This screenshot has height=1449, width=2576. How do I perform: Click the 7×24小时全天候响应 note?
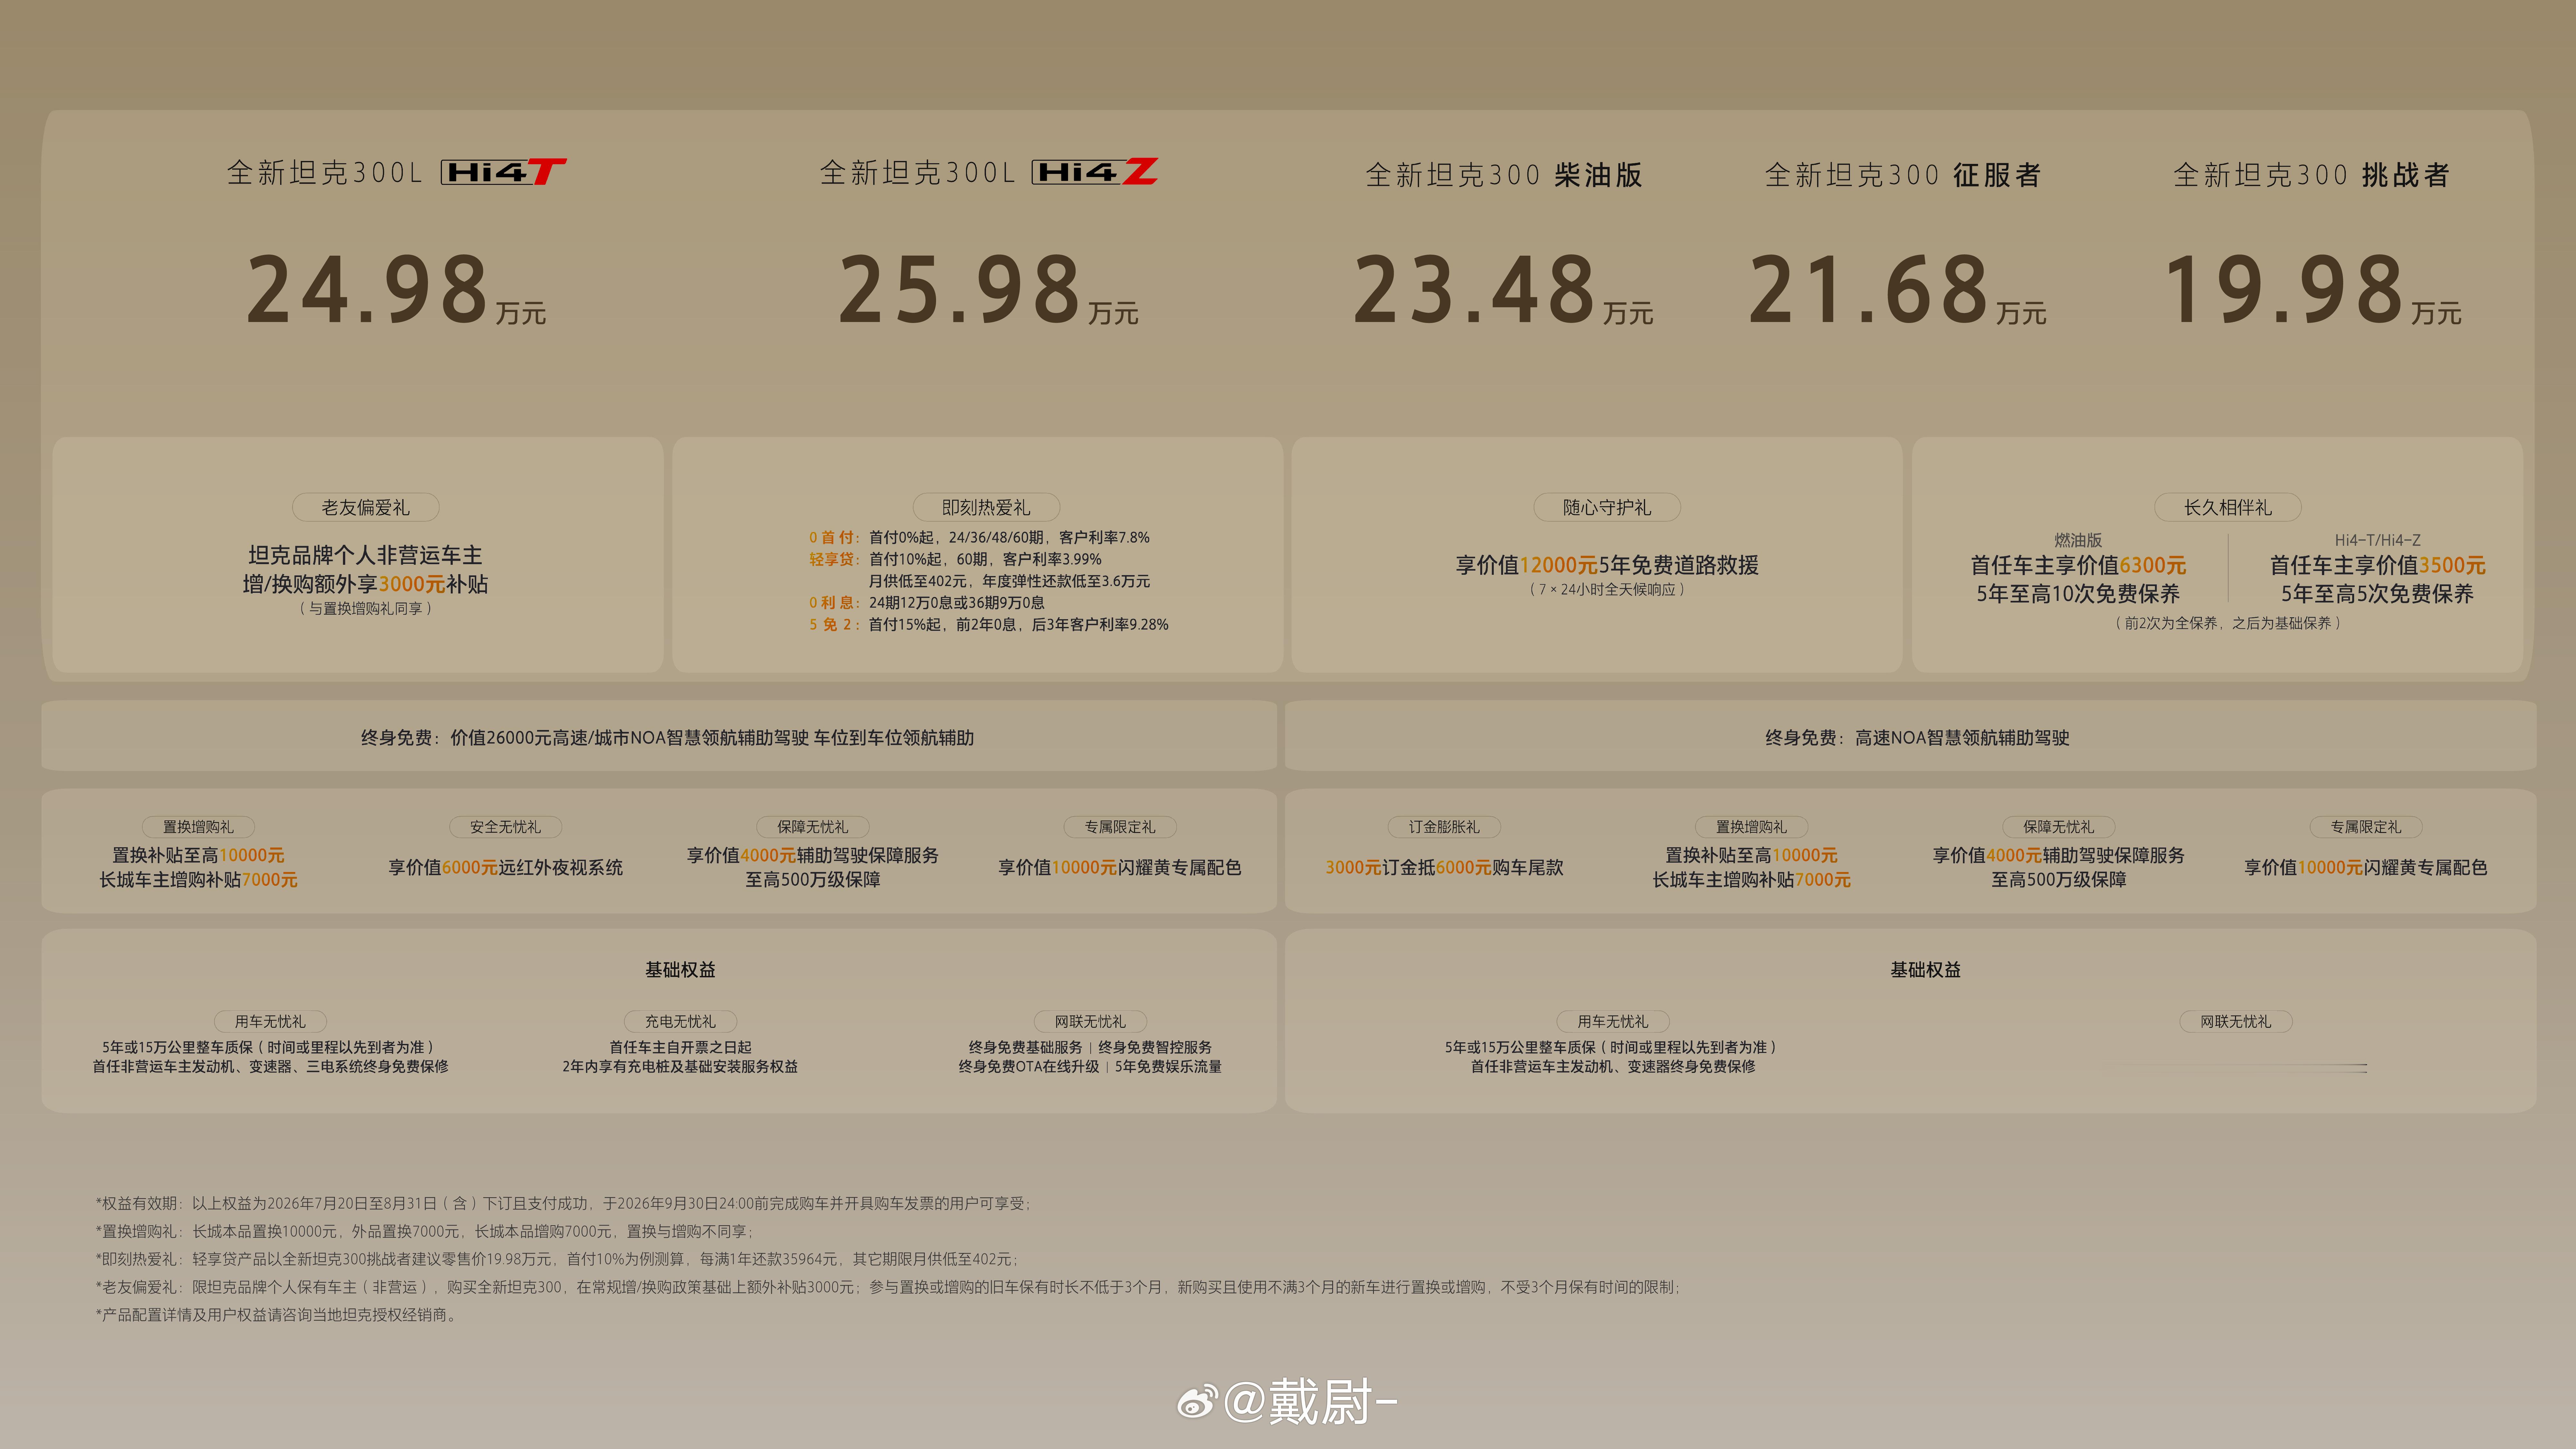(1607, 589)
